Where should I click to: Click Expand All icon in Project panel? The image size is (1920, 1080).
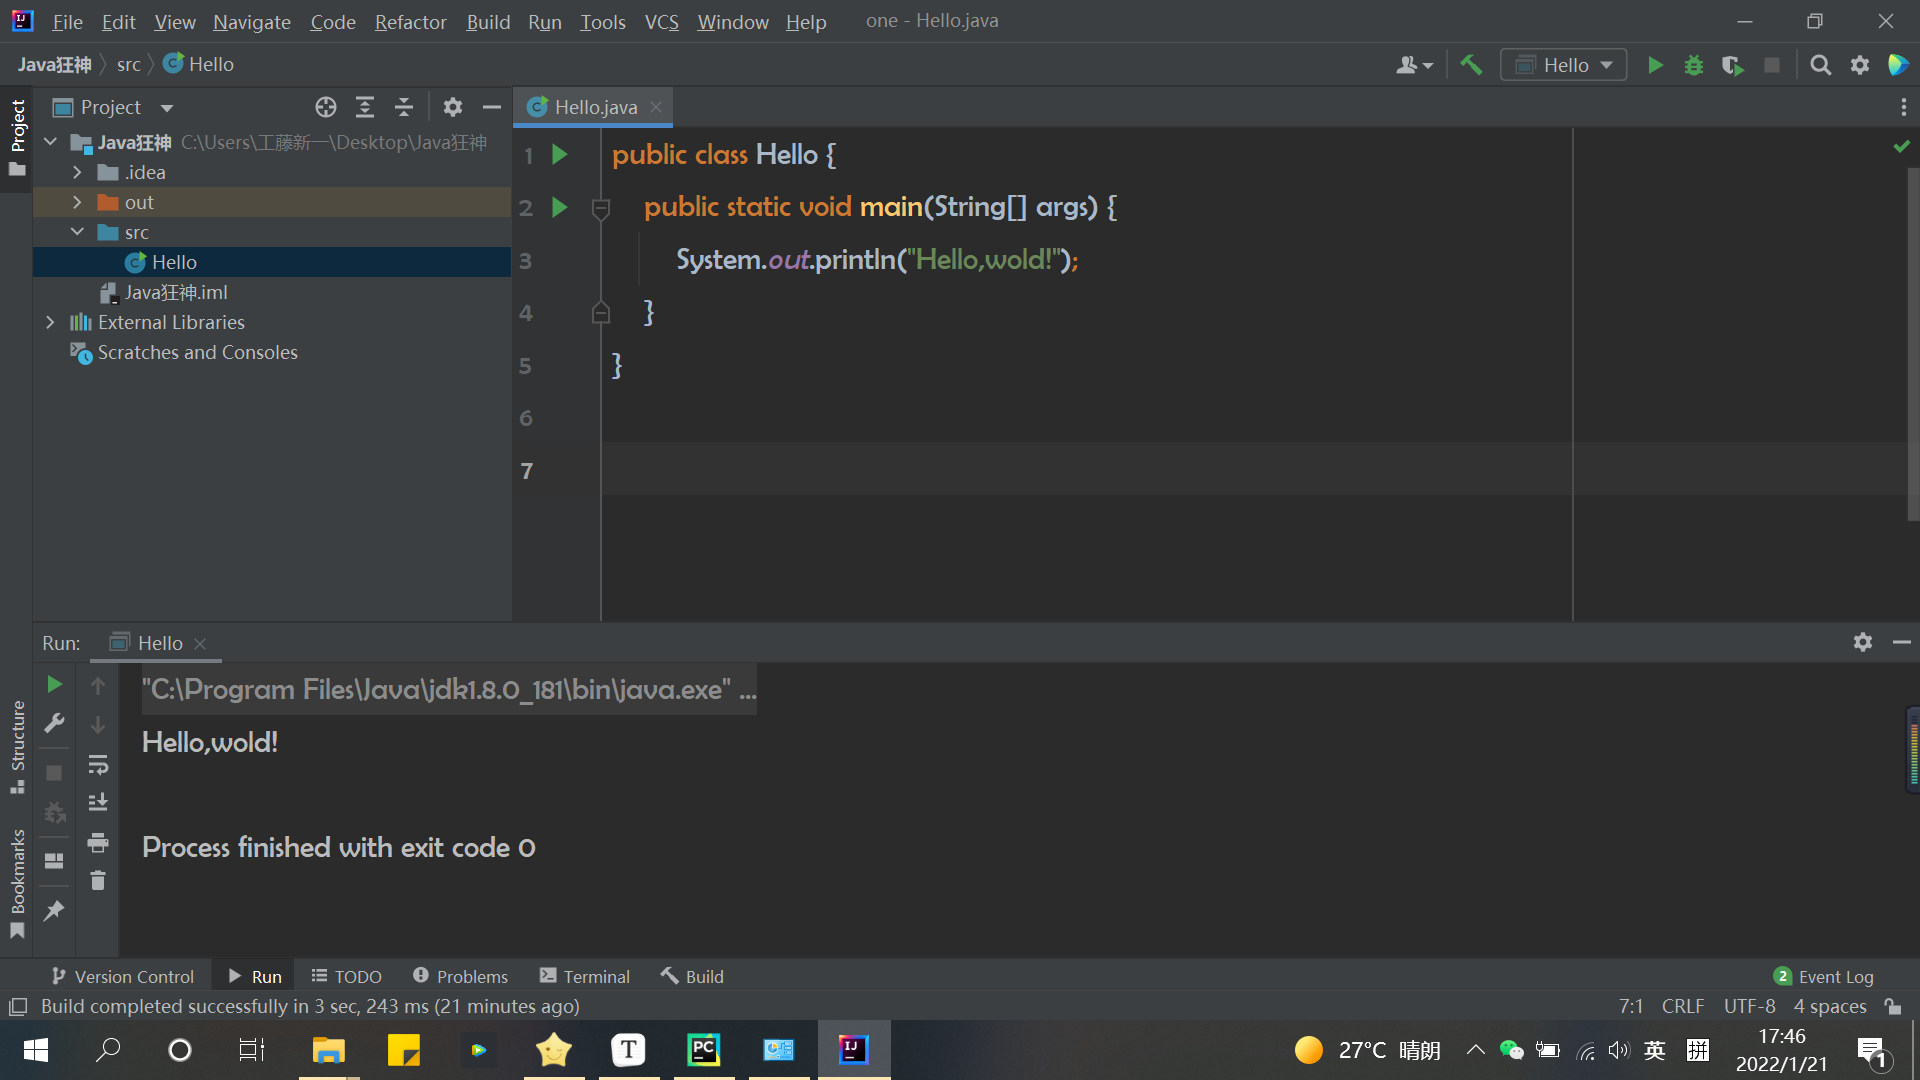tap(365, 107)
